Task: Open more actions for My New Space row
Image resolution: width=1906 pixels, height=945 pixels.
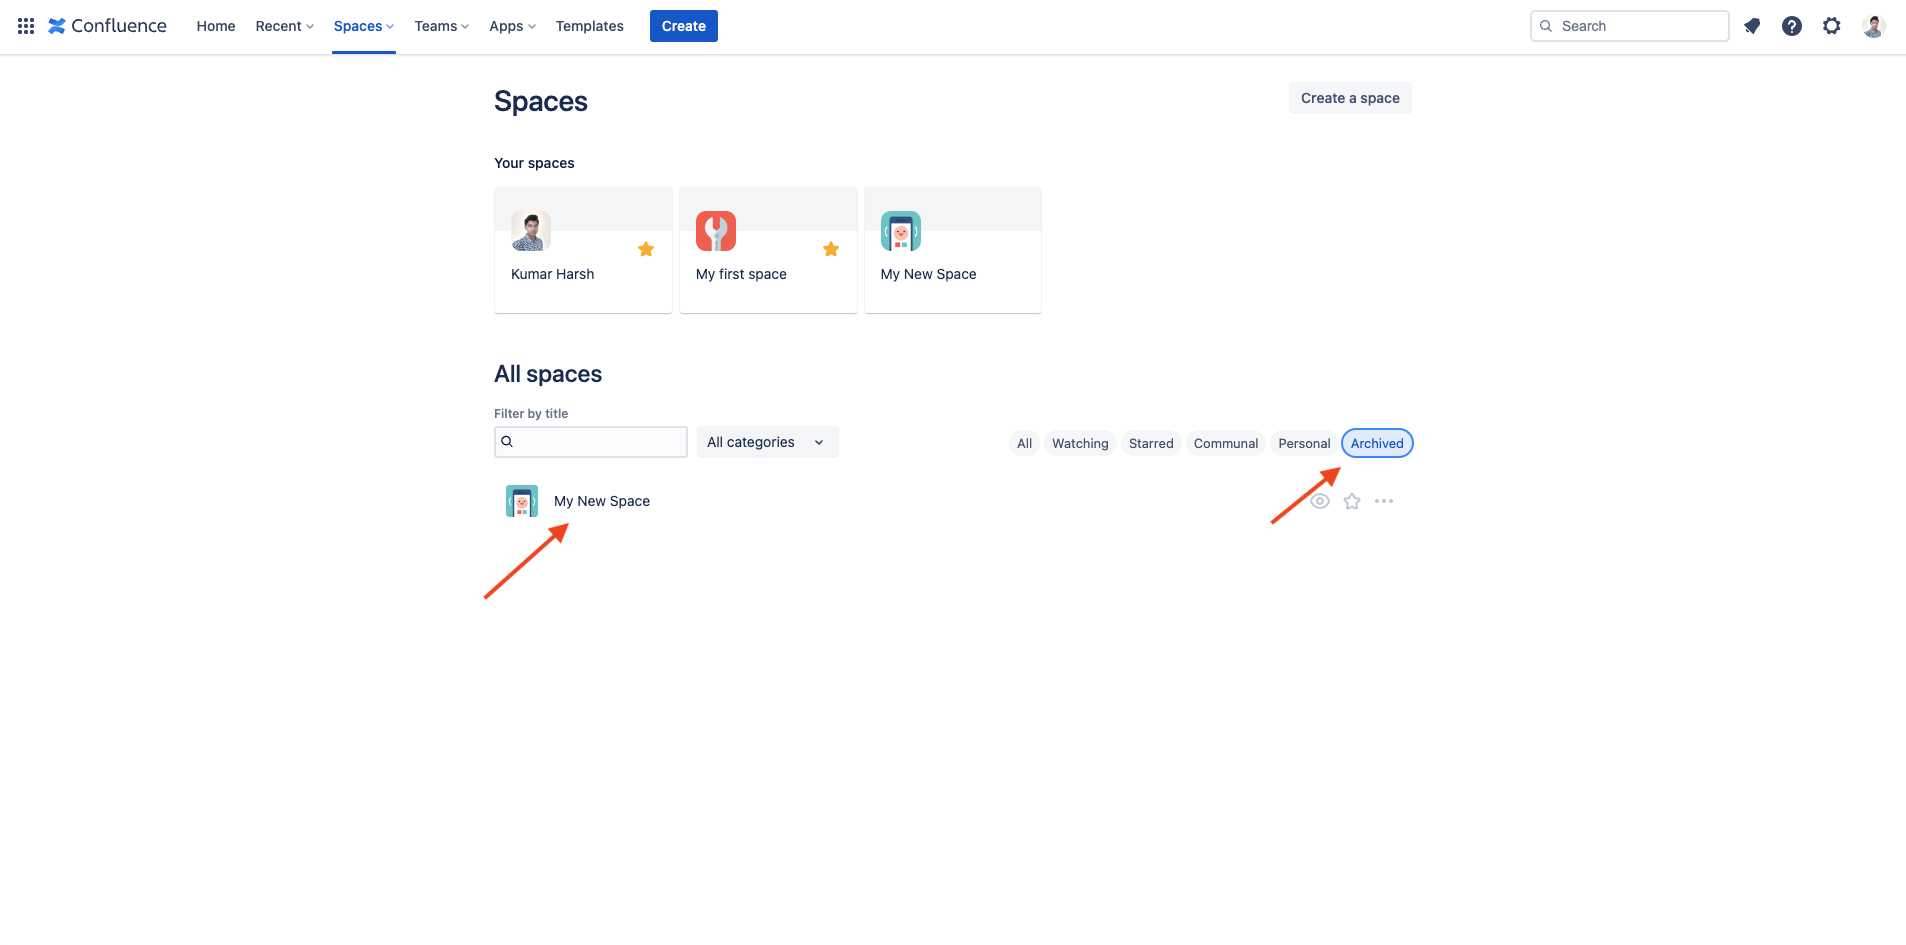Action: (x=1384, y=501)
